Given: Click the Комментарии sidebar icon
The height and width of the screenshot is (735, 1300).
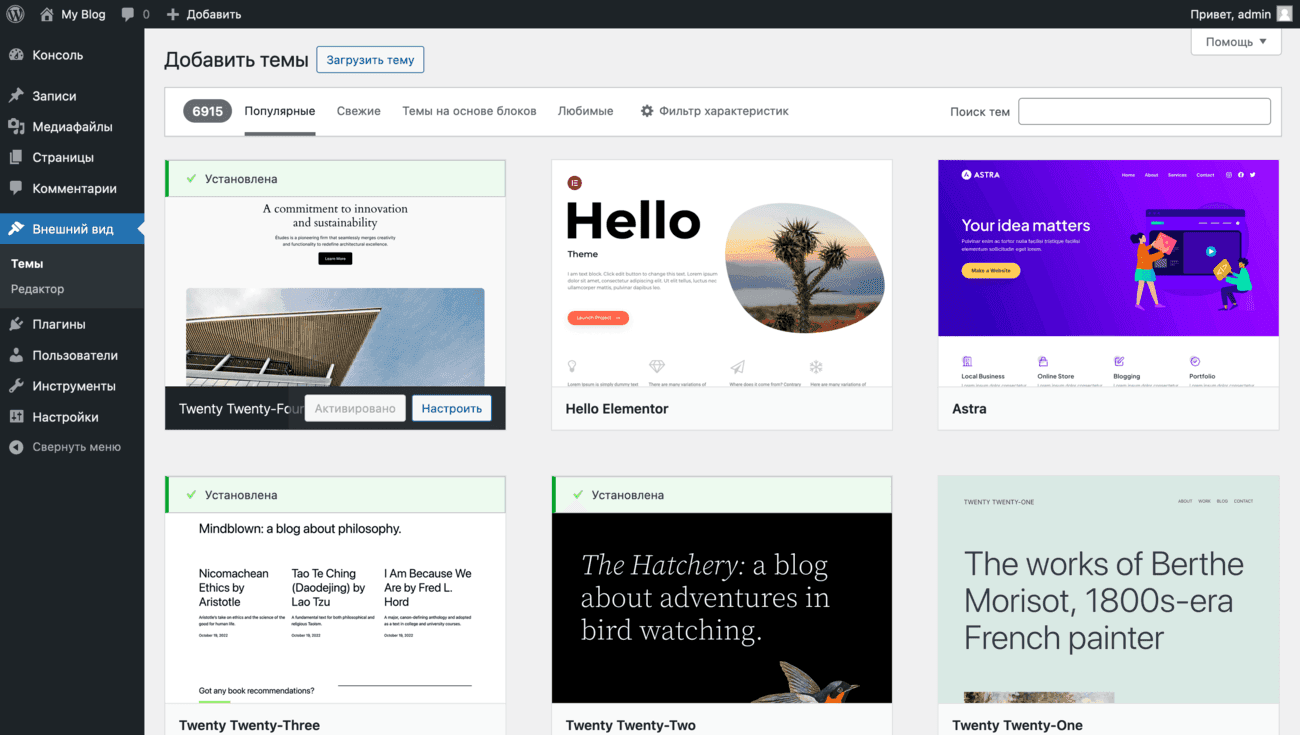Looking at the screenshot, I should coord(16,188).
